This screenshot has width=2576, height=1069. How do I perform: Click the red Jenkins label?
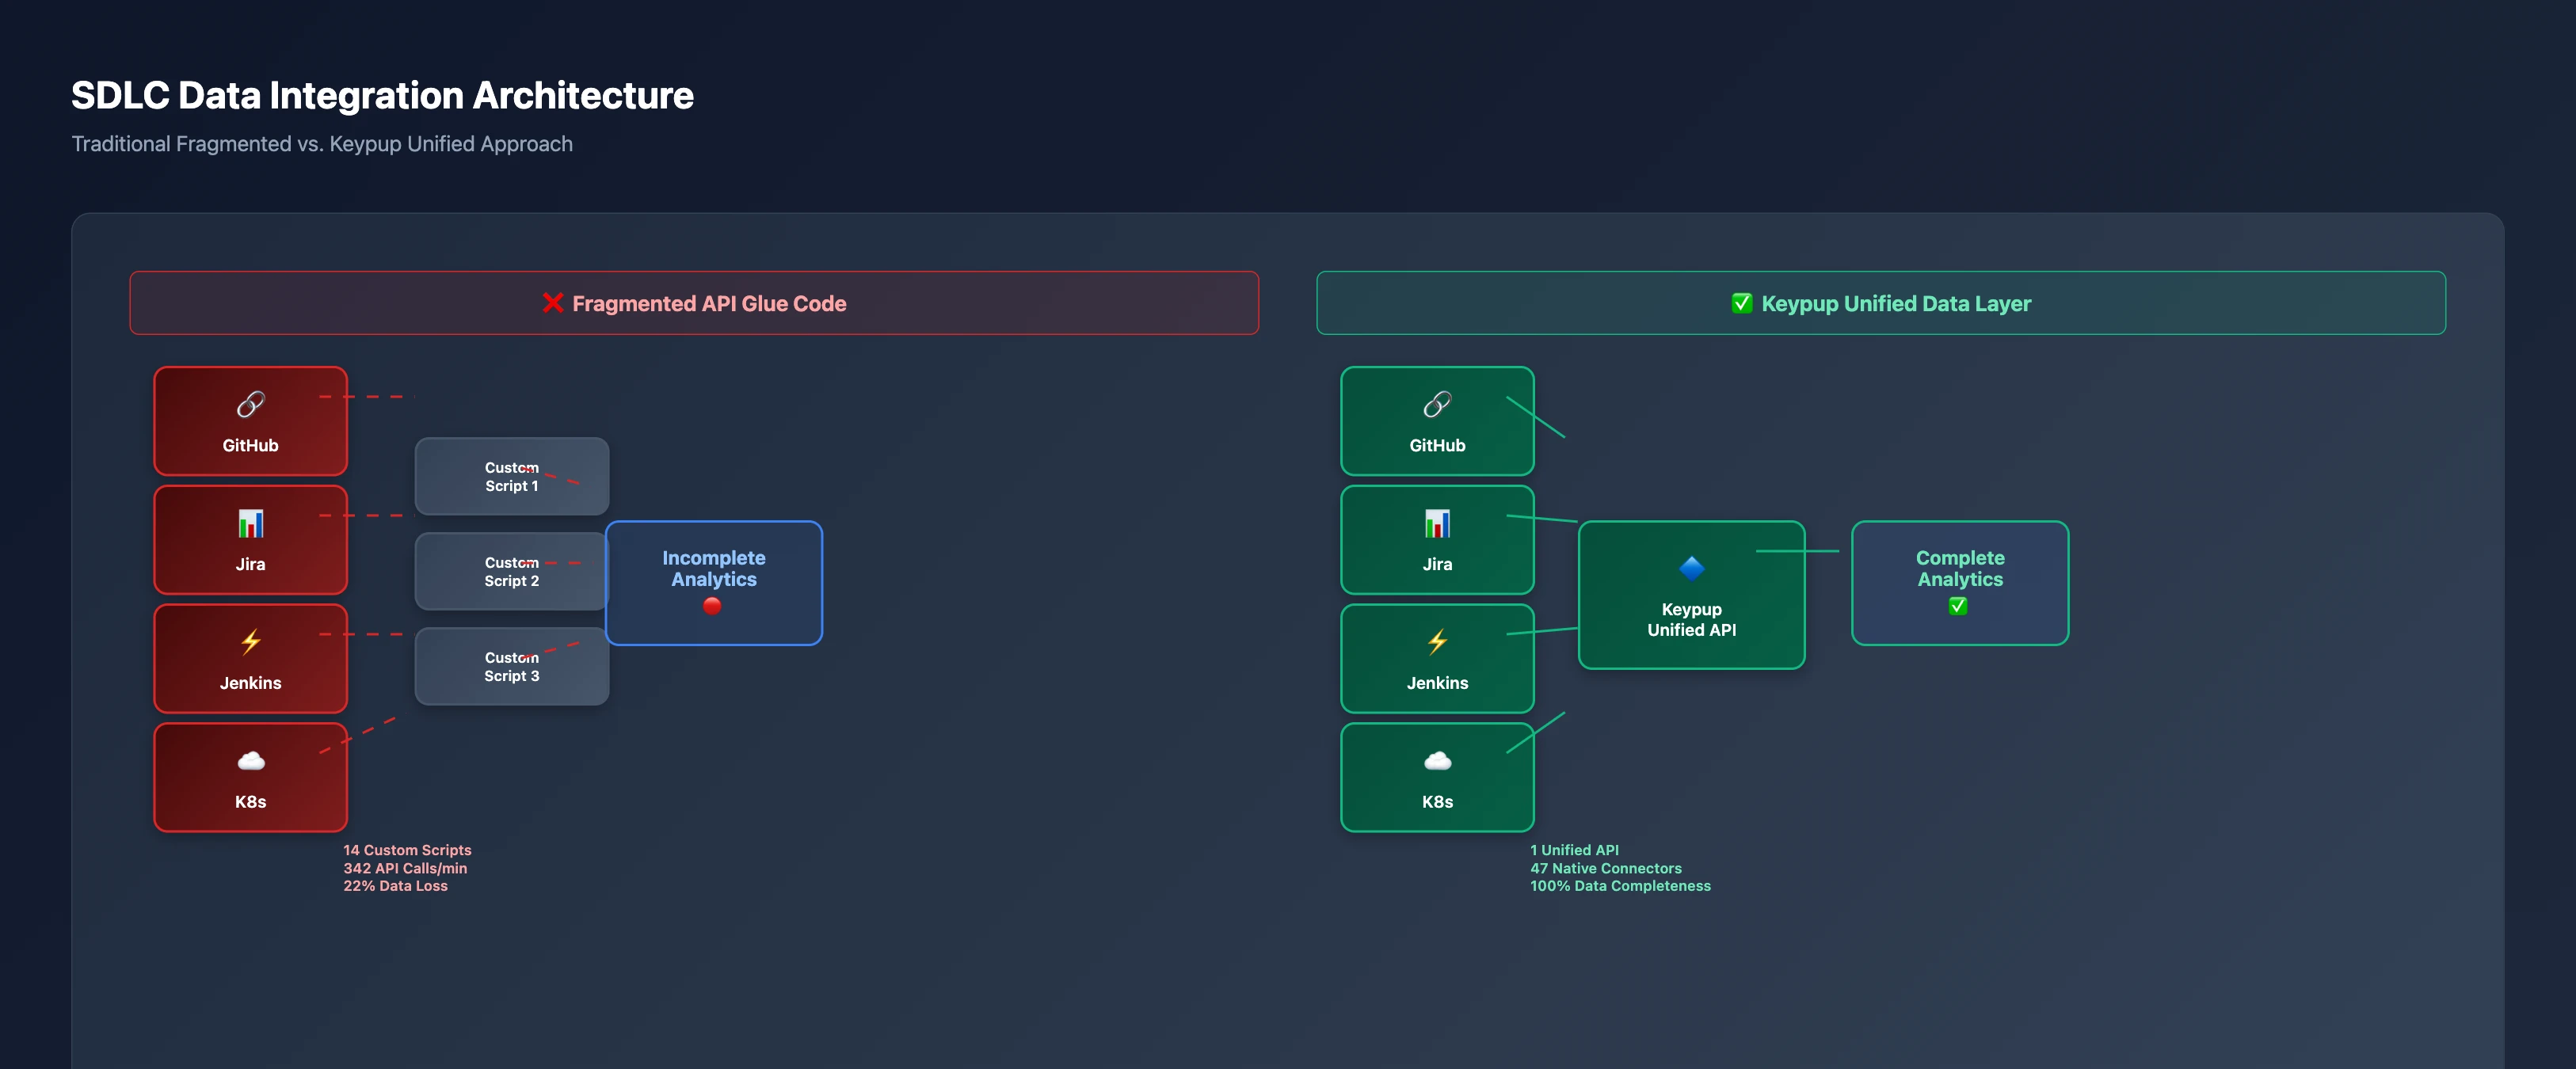(250, 683)
